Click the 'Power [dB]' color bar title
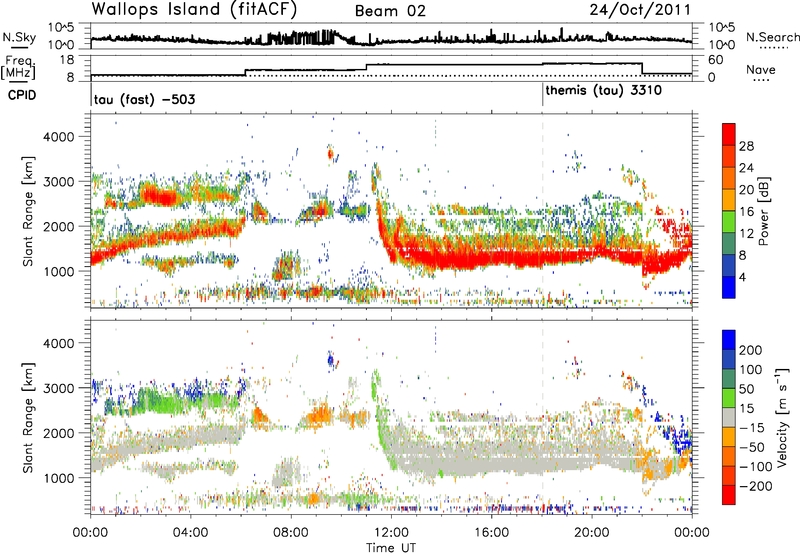This screenshot has width=800, height=554. click(764, 211)
